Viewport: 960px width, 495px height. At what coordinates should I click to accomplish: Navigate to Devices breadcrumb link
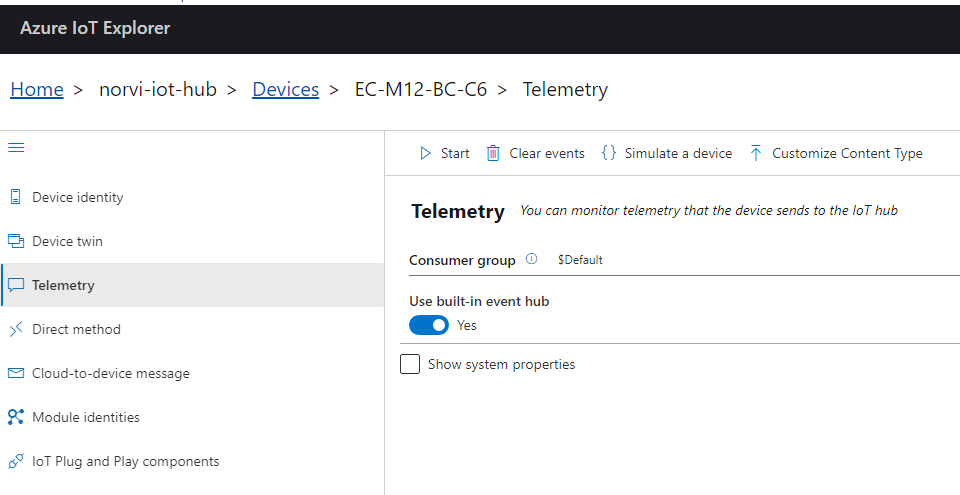point(285,89)
